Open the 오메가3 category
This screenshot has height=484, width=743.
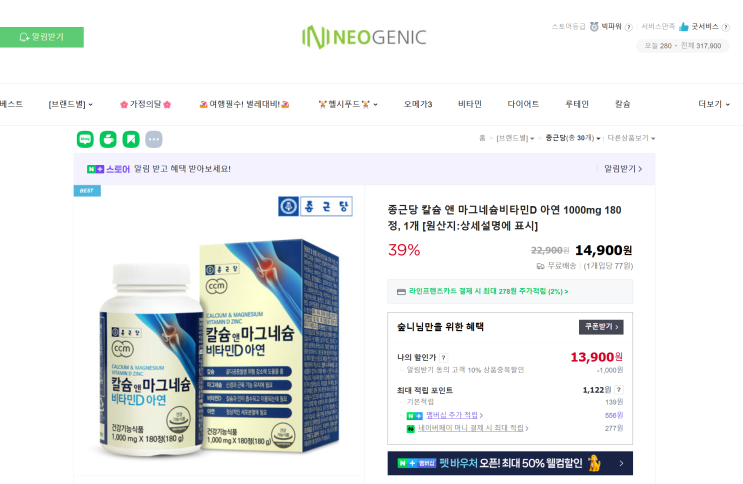coord(418,104)
